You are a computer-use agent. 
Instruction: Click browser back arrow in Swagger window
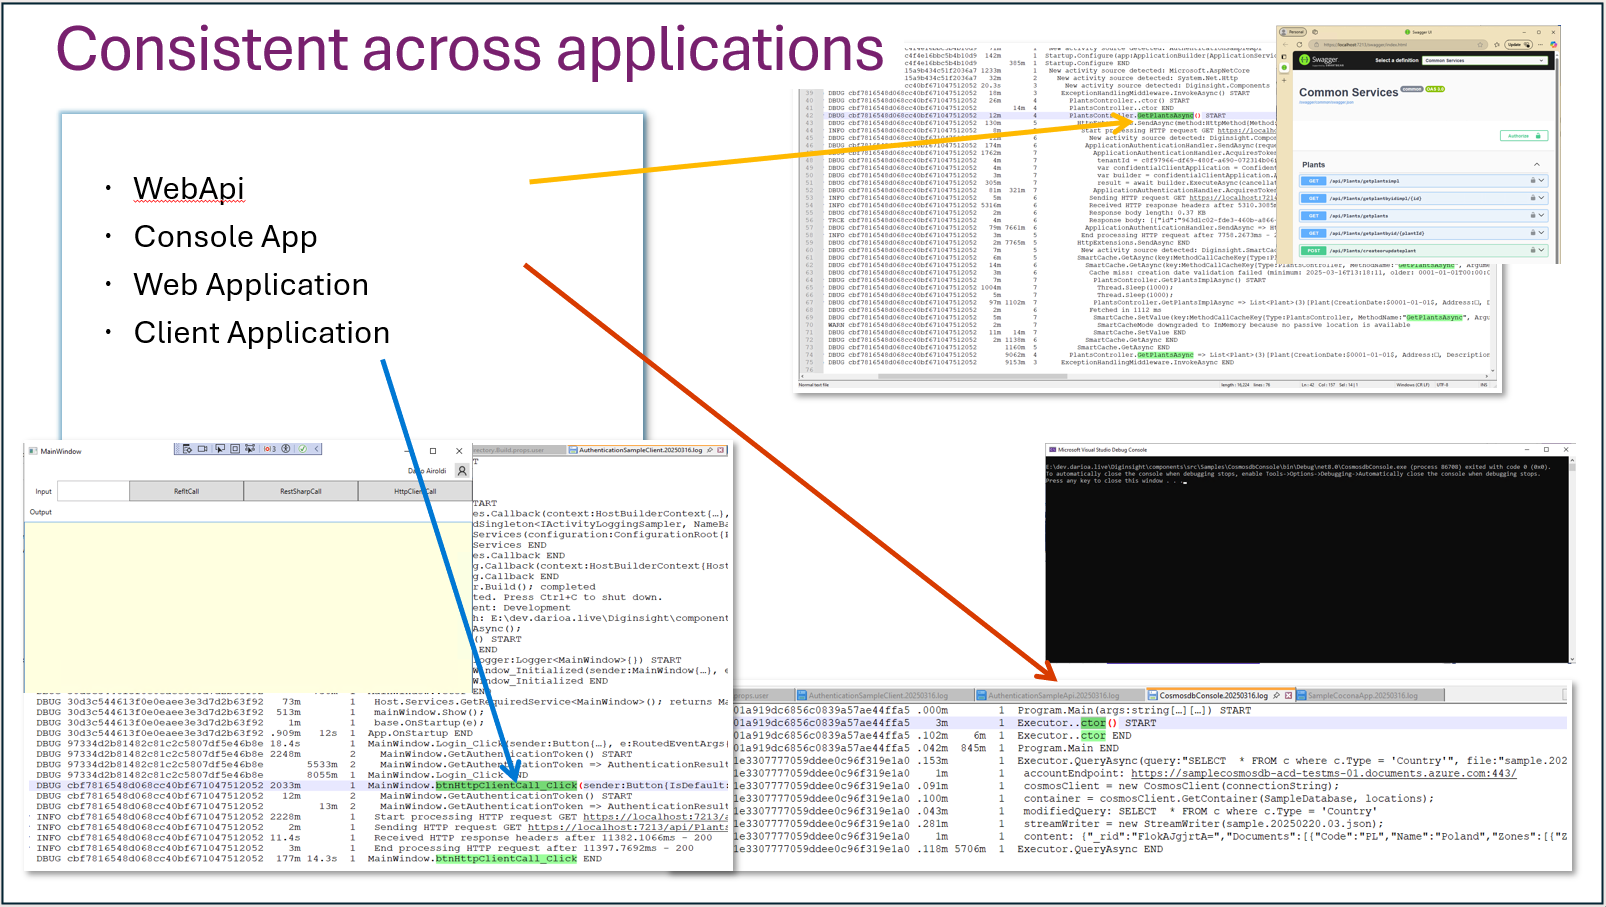[1286, 45]
